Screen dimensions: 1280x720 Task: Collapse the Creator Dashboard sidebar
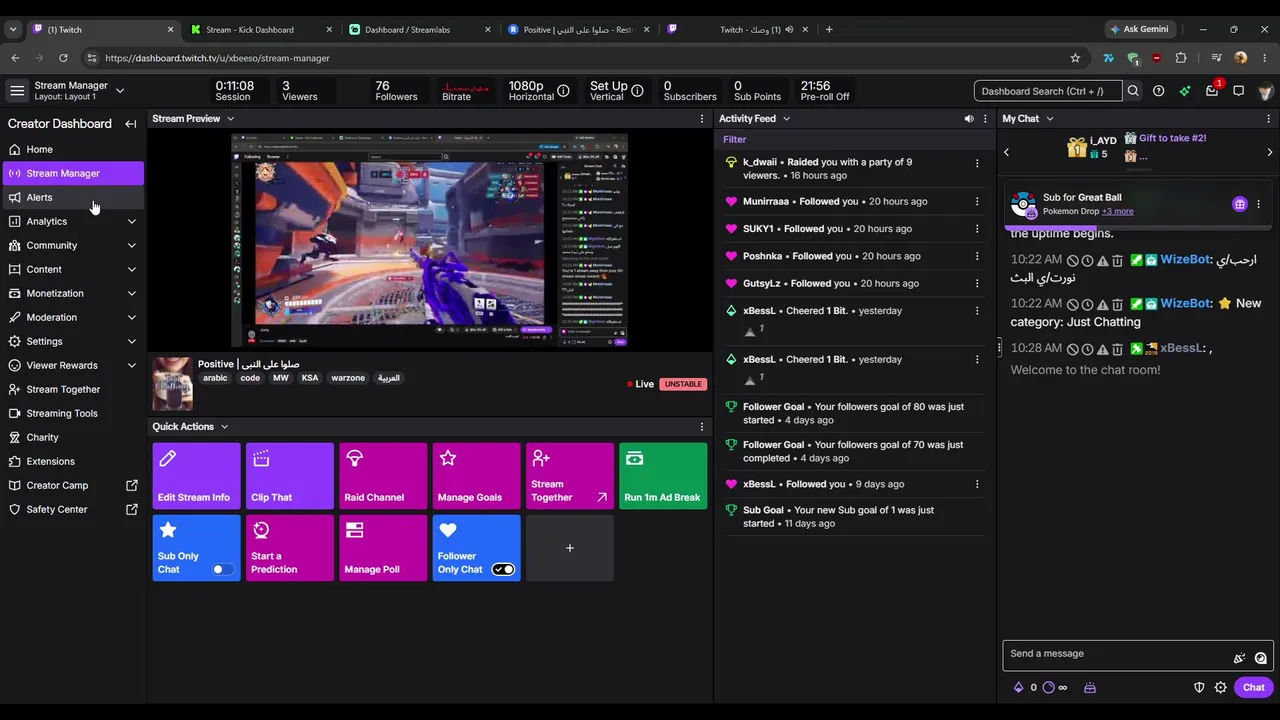[x=131, y=124]
